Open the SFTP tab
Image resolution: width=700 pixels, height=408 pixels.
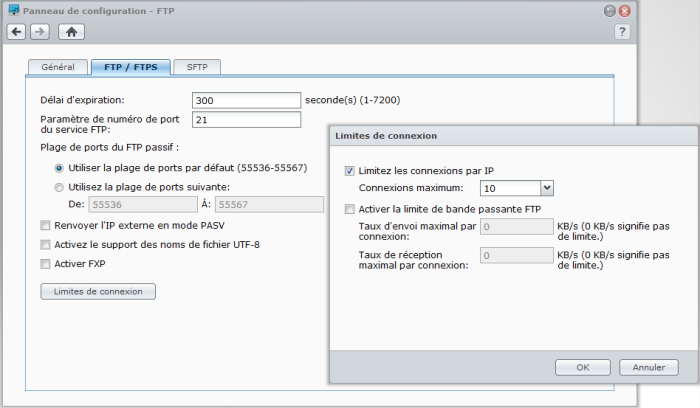pyautogui.click(x=196, y=67)
